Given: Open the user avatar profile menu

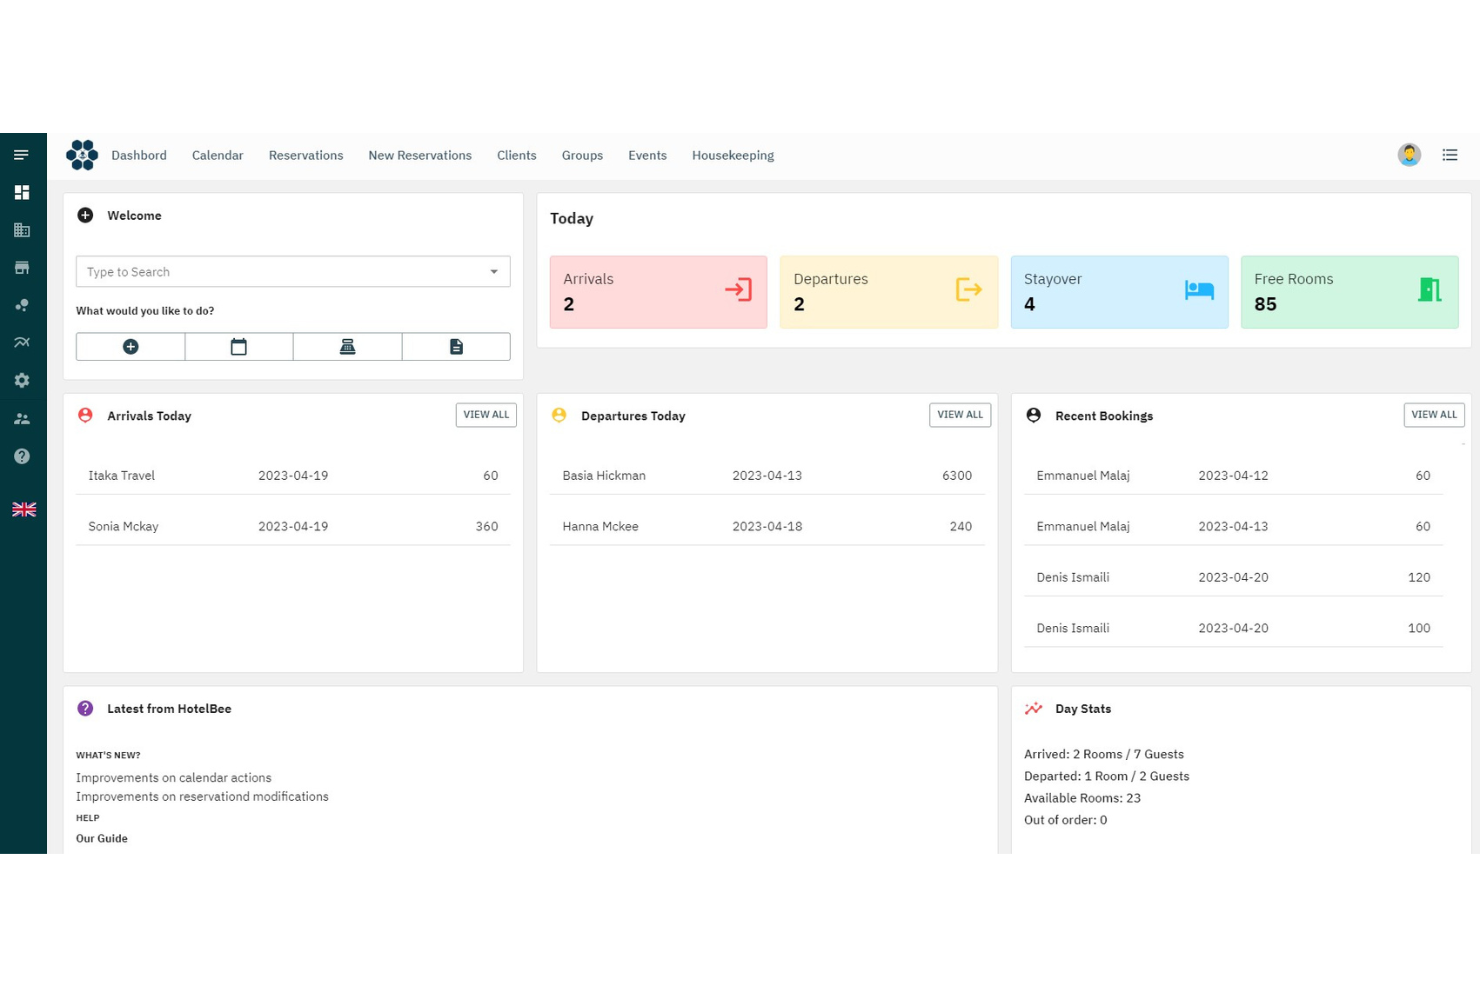Looking at the screenshot, I should [1409, 155].
